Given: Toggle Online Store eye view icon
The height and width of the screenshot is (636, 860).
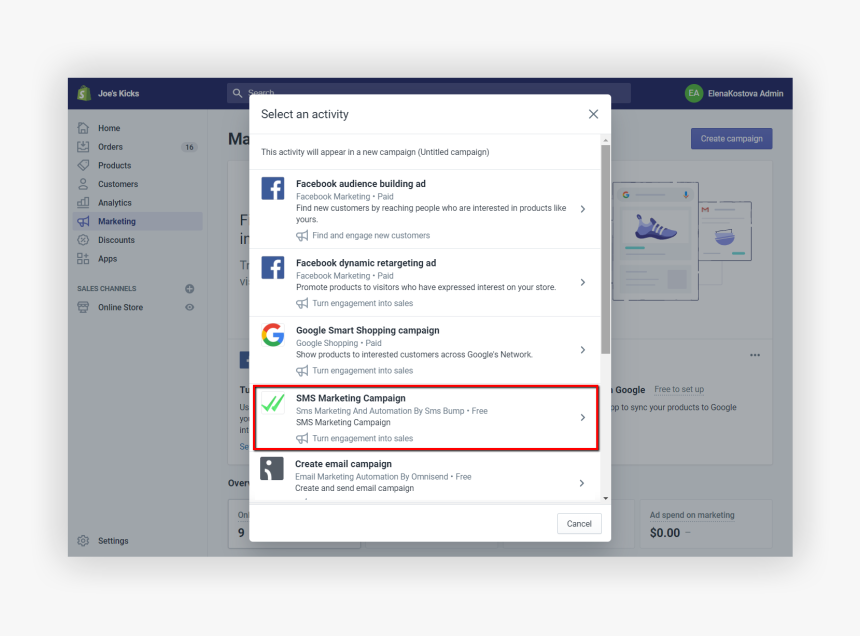Looking at the screenshot, I should 190,307.
